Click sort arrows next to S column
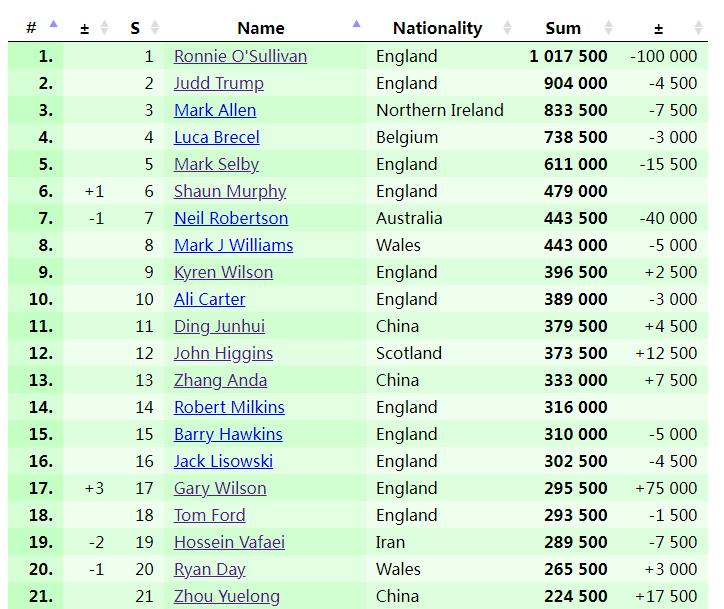Image resolution: width=724 pixels, height=609 pixels. pos(154,28)
